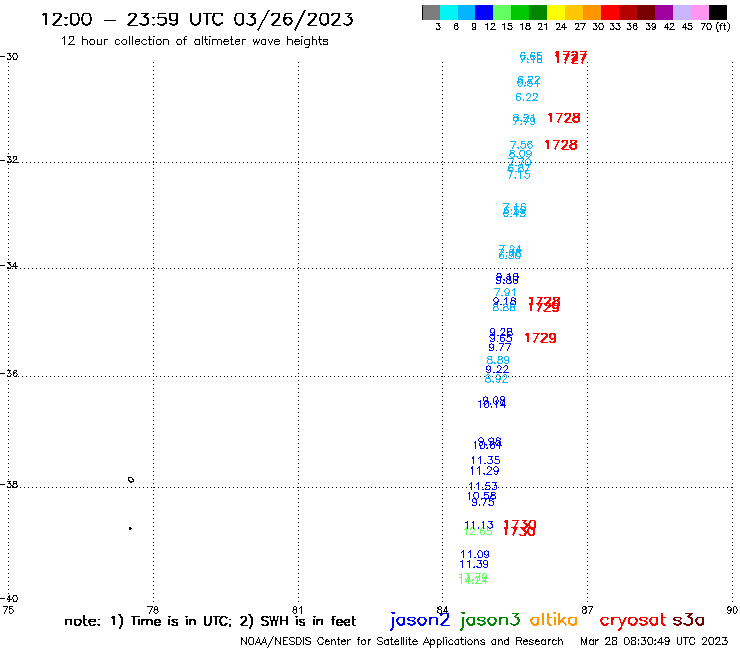Click the 's3a' legend label
Image resolution: width=740 pixels, height=650 pixels.
pyautogui.click(x=688, y=620)
